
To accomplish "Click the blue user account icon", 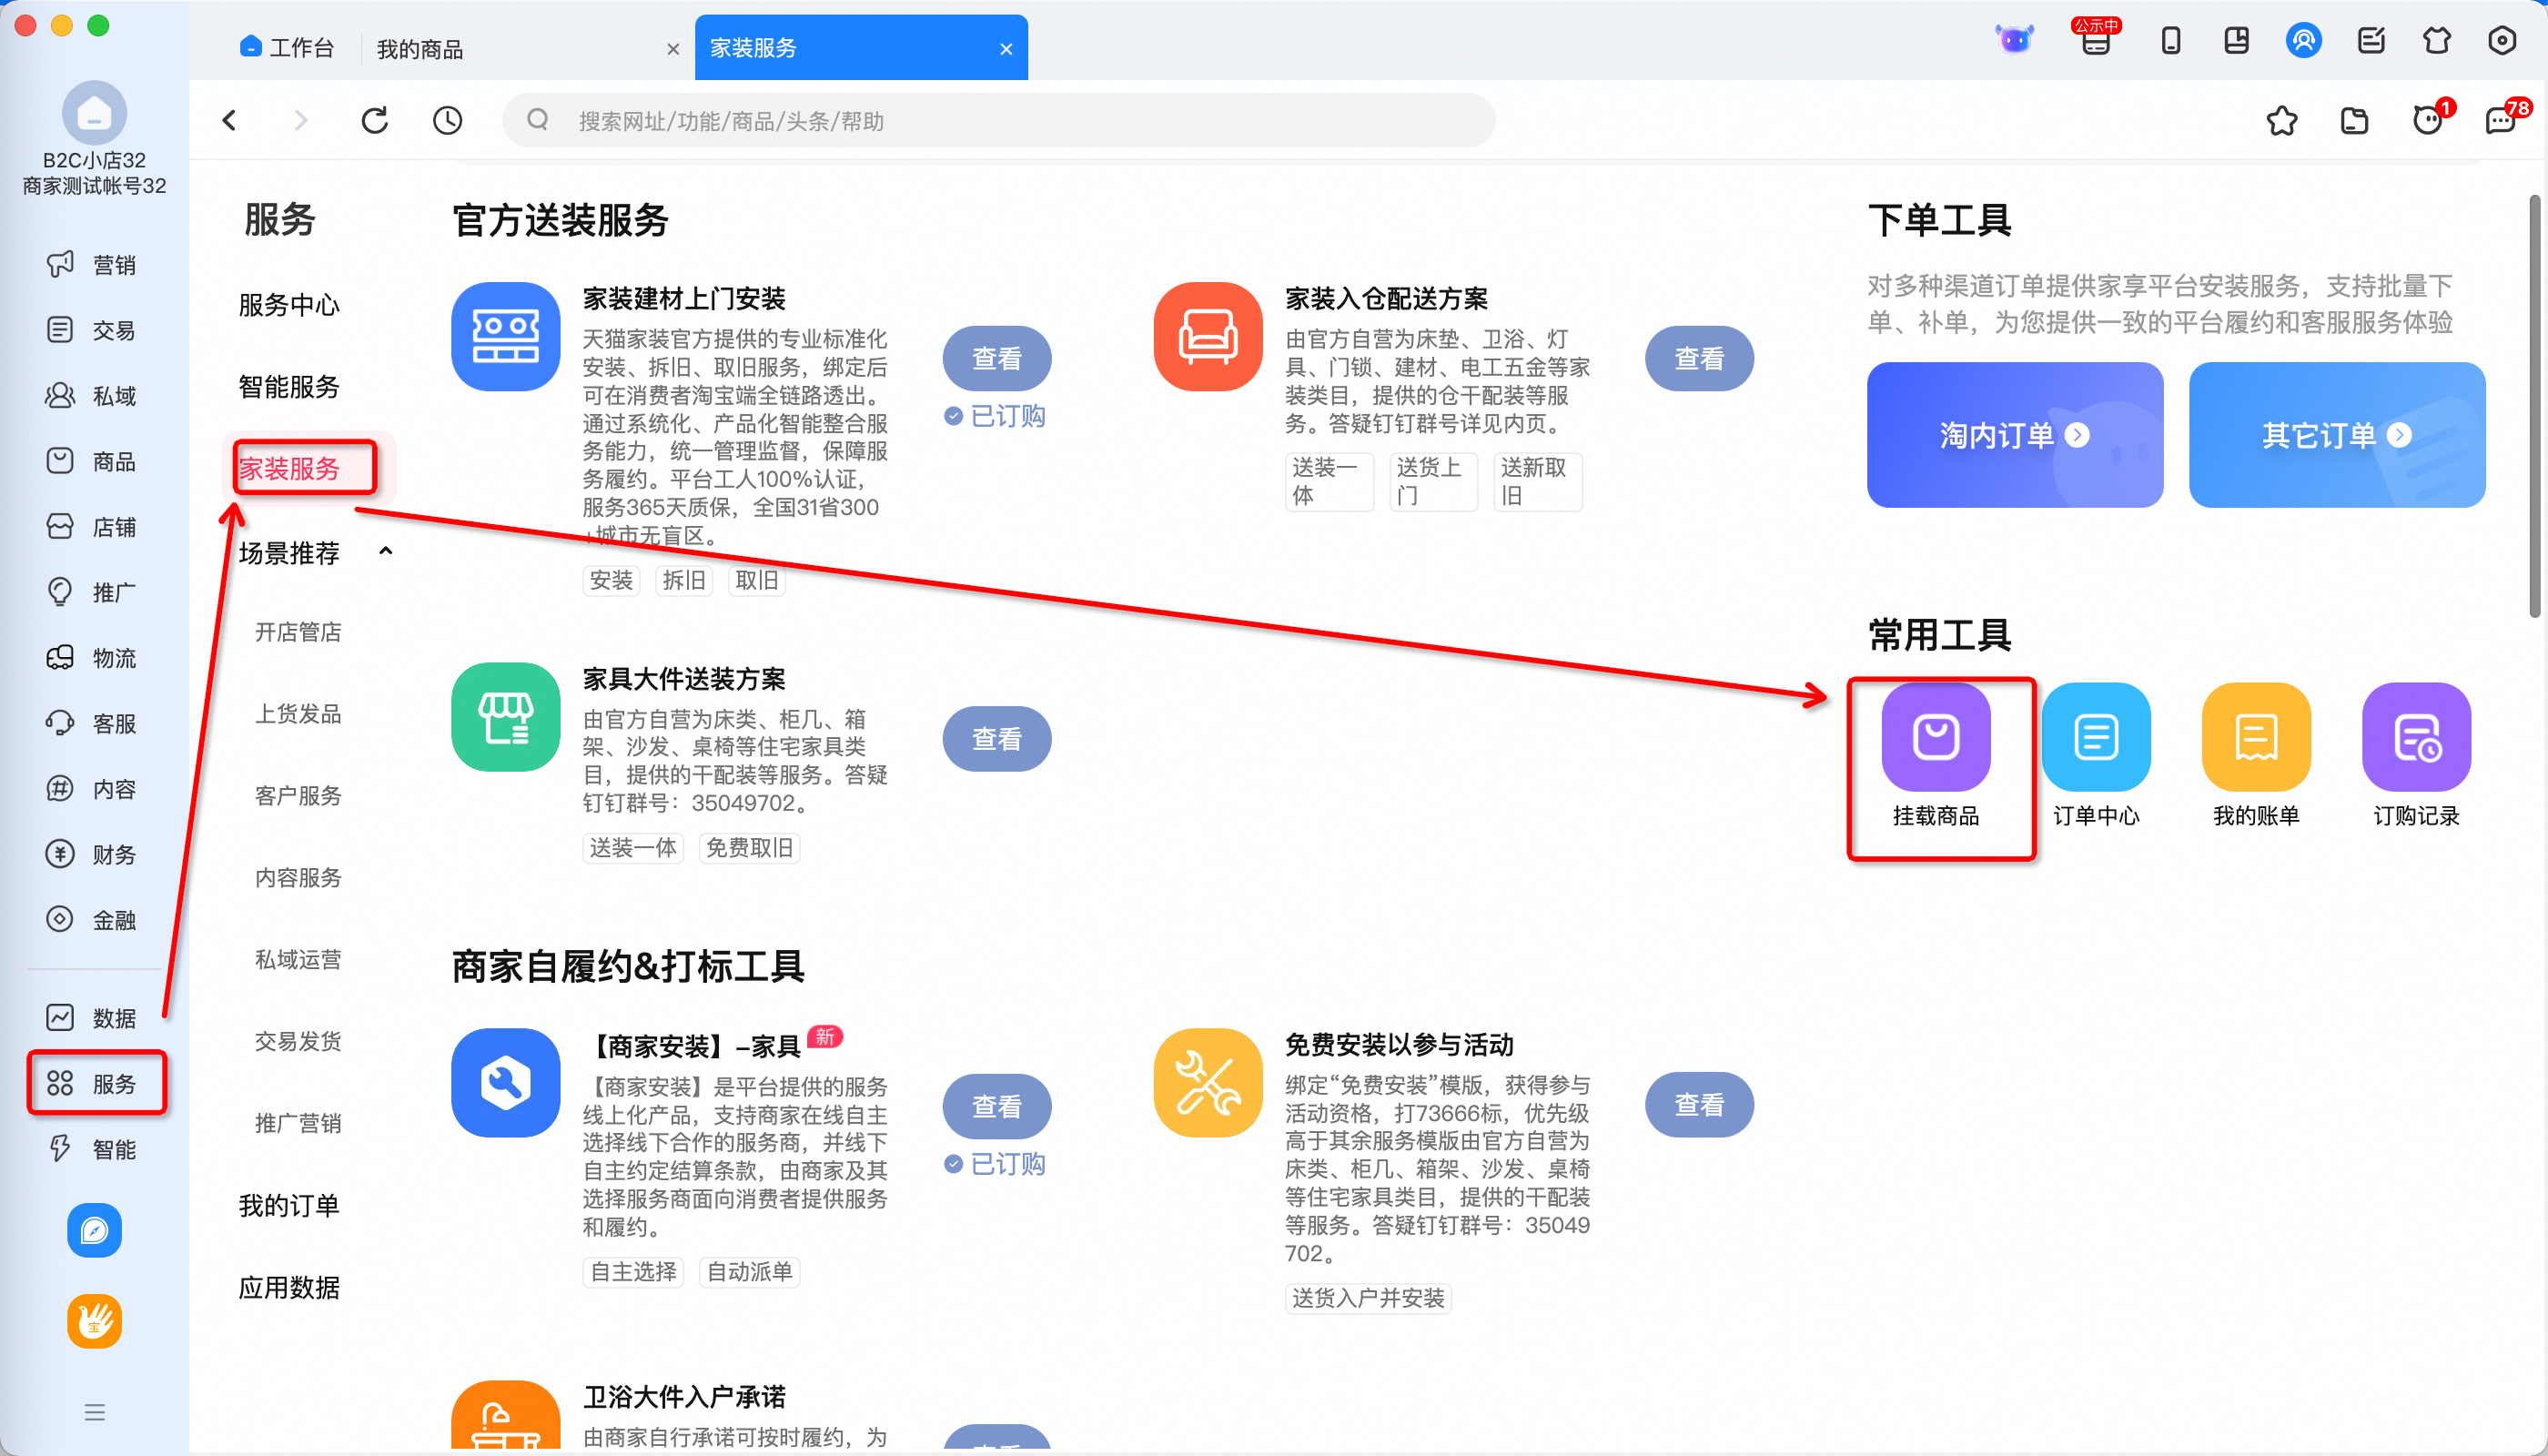I will tap(2303, 41).
